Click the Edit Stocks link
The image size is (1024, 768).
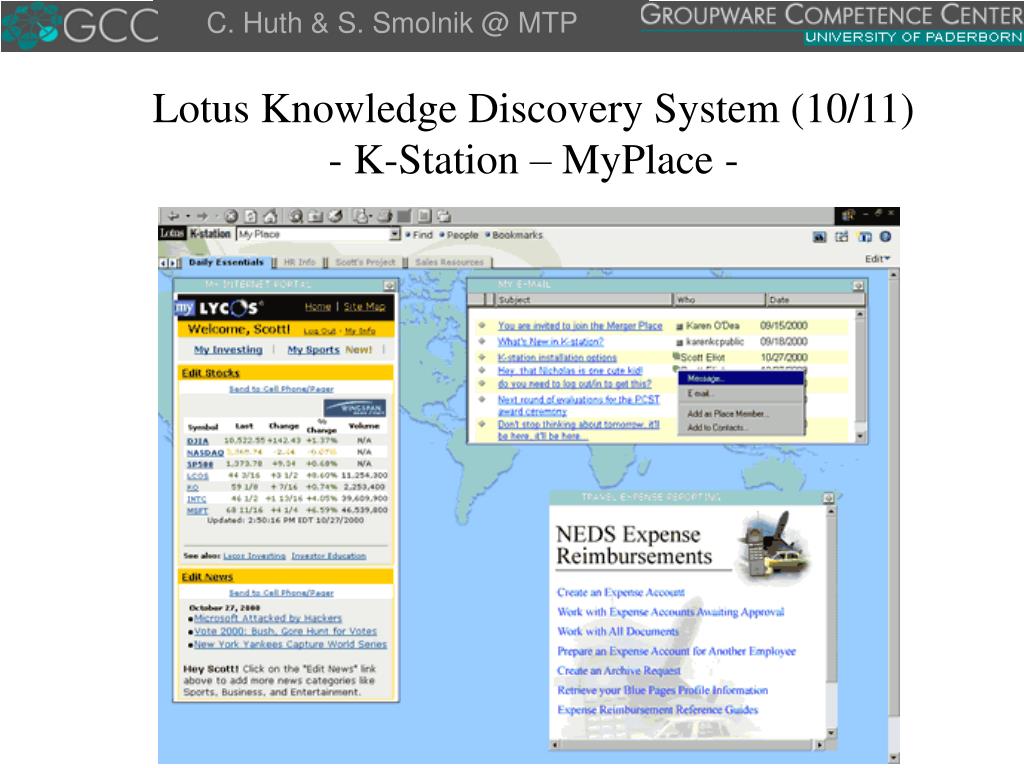click(x=210, y=373)
